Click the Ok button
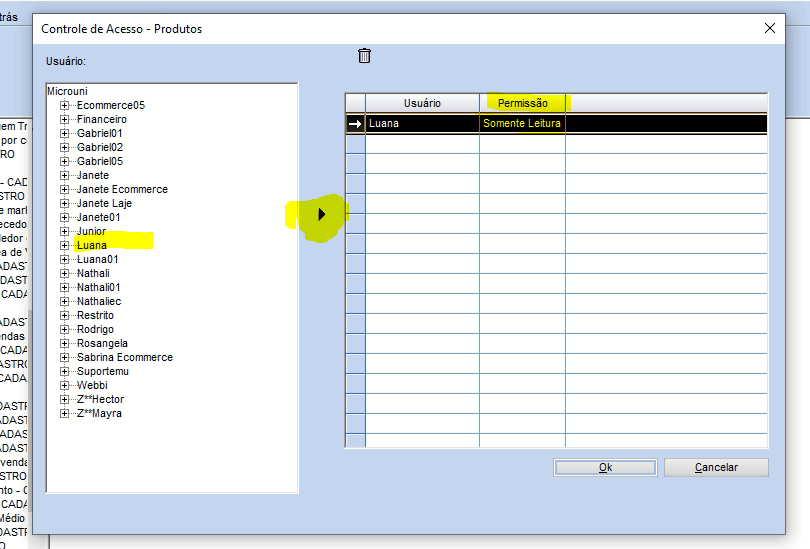Screen dimensions: 810x549 click(605, 467)
